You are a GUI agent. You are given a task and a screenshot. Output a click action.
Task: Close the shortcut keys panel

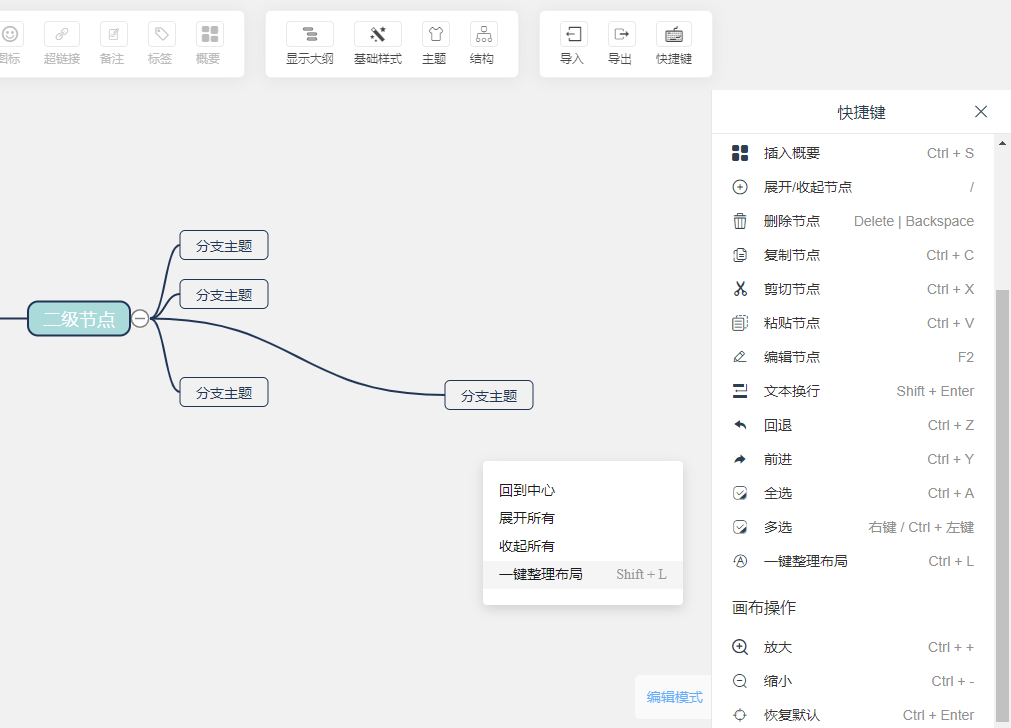[981, 112]
